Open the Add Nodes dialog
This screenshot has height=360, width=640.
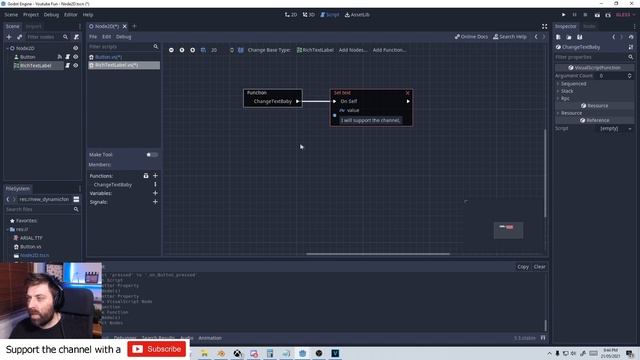pyautogui.click(x=353, y=50)
